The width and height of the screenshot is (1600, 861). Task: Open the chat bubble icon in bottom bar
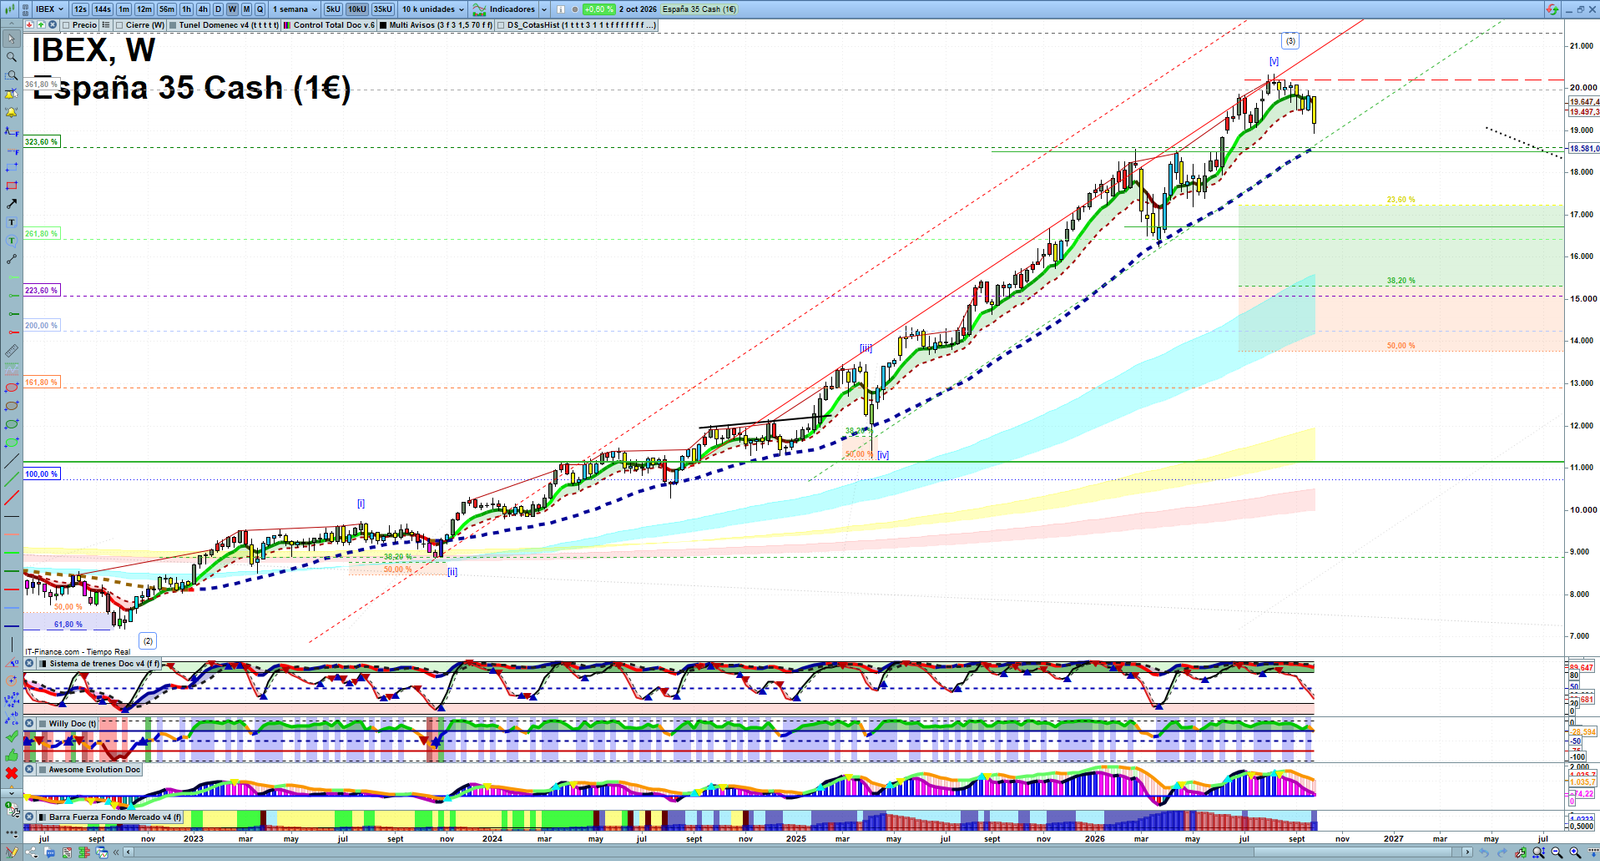tap(50, 852)
